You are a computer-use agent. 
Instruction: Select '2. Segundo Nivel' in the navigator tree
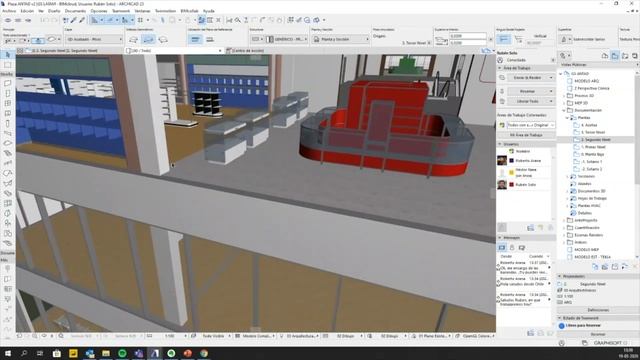(596, 140)
